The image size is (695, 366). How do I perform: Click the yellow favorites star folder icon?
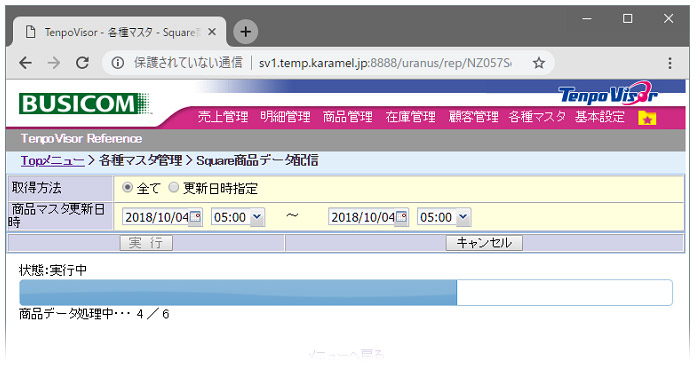[647, 118]
